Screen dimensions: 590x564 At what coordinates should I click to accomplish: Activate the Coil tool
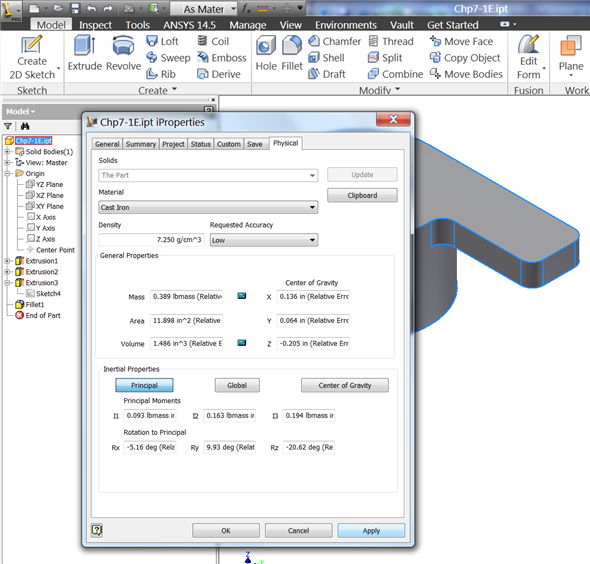coord(213,41)
